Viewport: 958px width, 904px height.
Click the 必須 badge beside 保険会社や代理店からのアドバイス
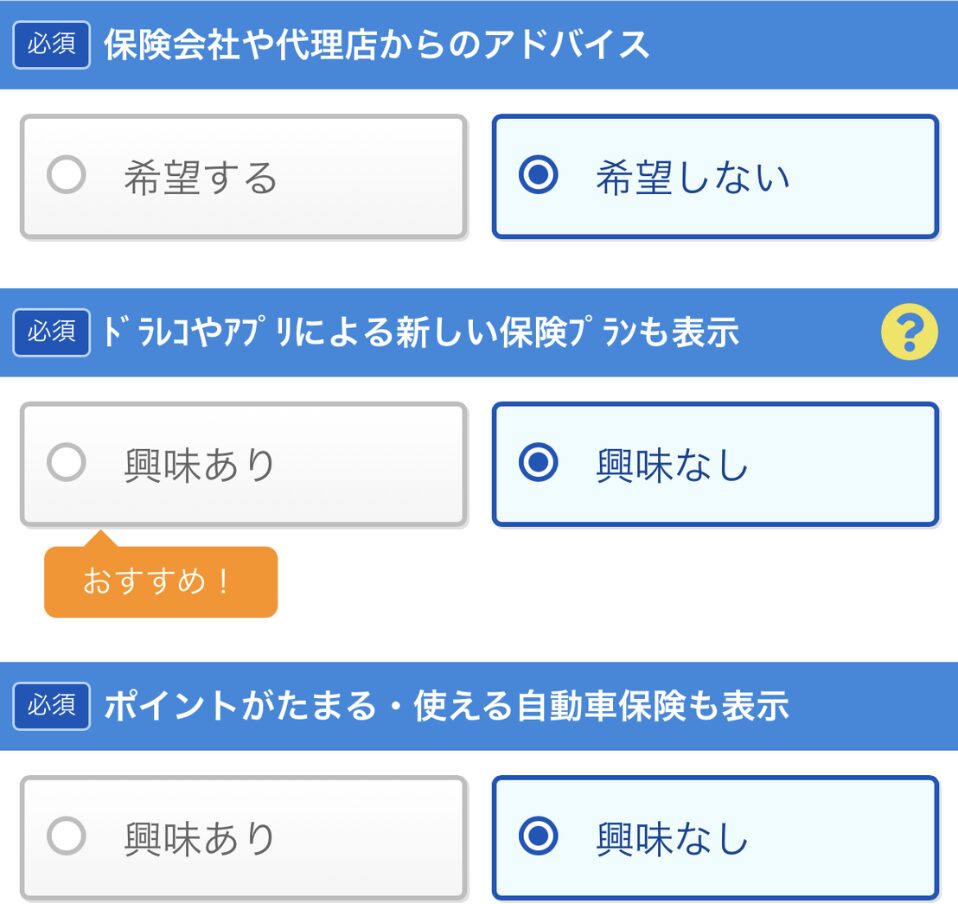tap(52, 45)
